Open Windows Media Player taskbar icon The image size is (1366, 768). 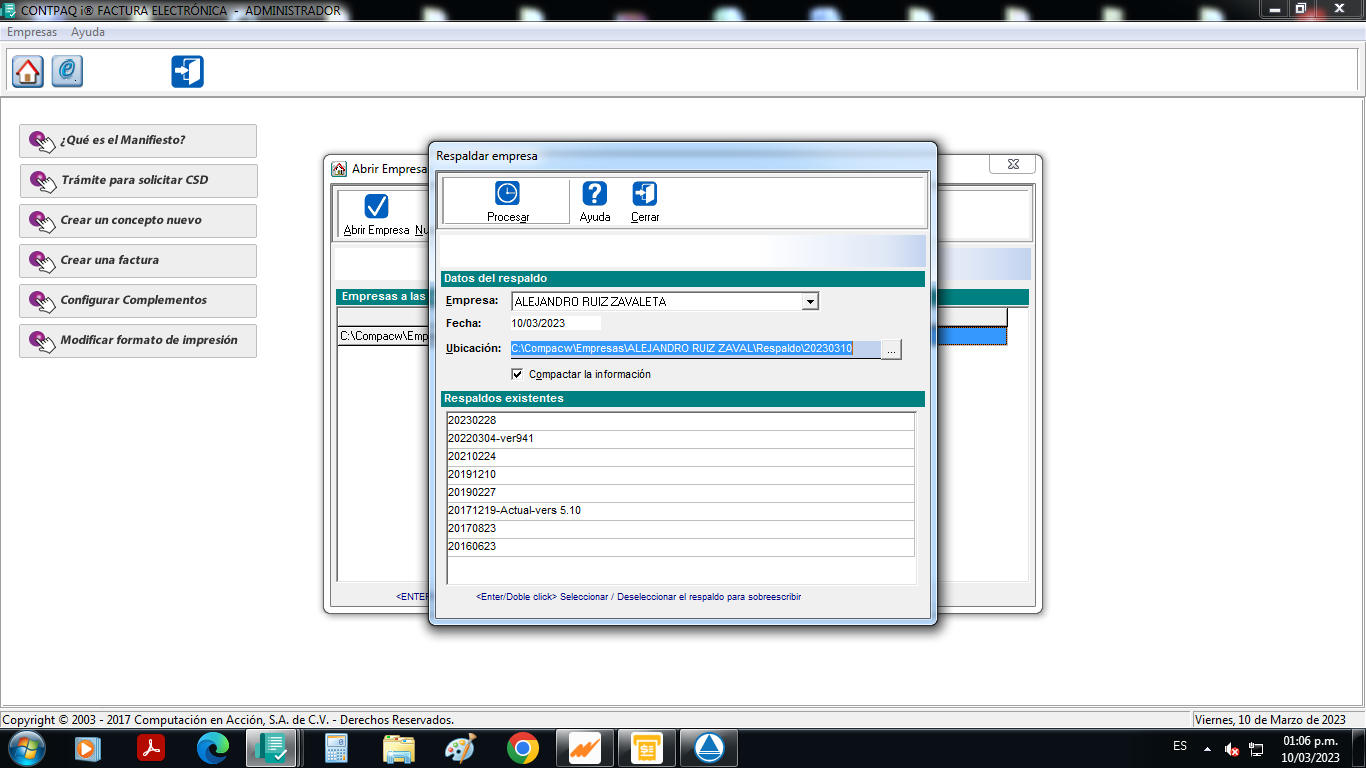(x=88, y=748)
